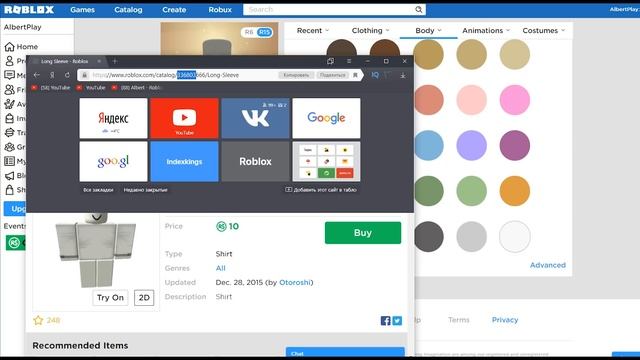Screen dimensions: 640x360
Task: Go back in the Yandex browser window
Action: coord(37,75)
